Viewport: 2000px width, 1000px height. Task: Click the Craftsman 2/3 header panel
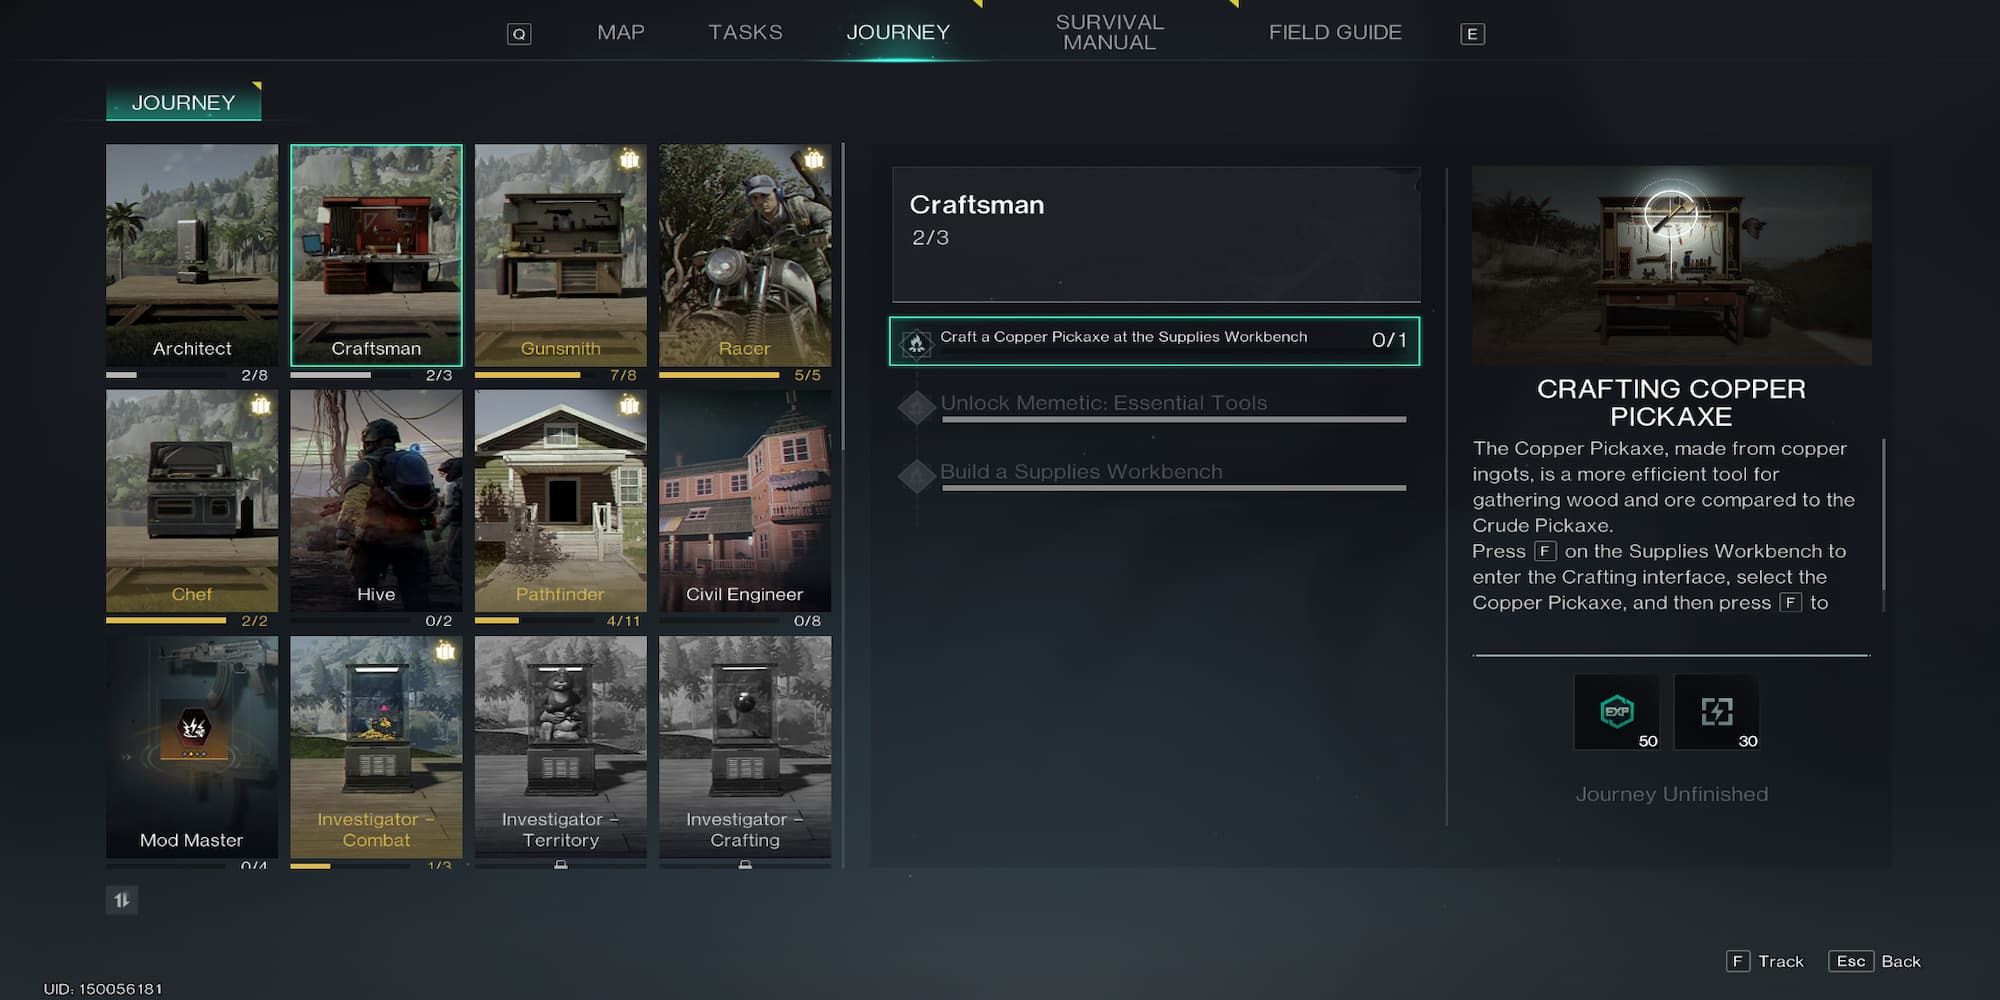(1156, 234)
